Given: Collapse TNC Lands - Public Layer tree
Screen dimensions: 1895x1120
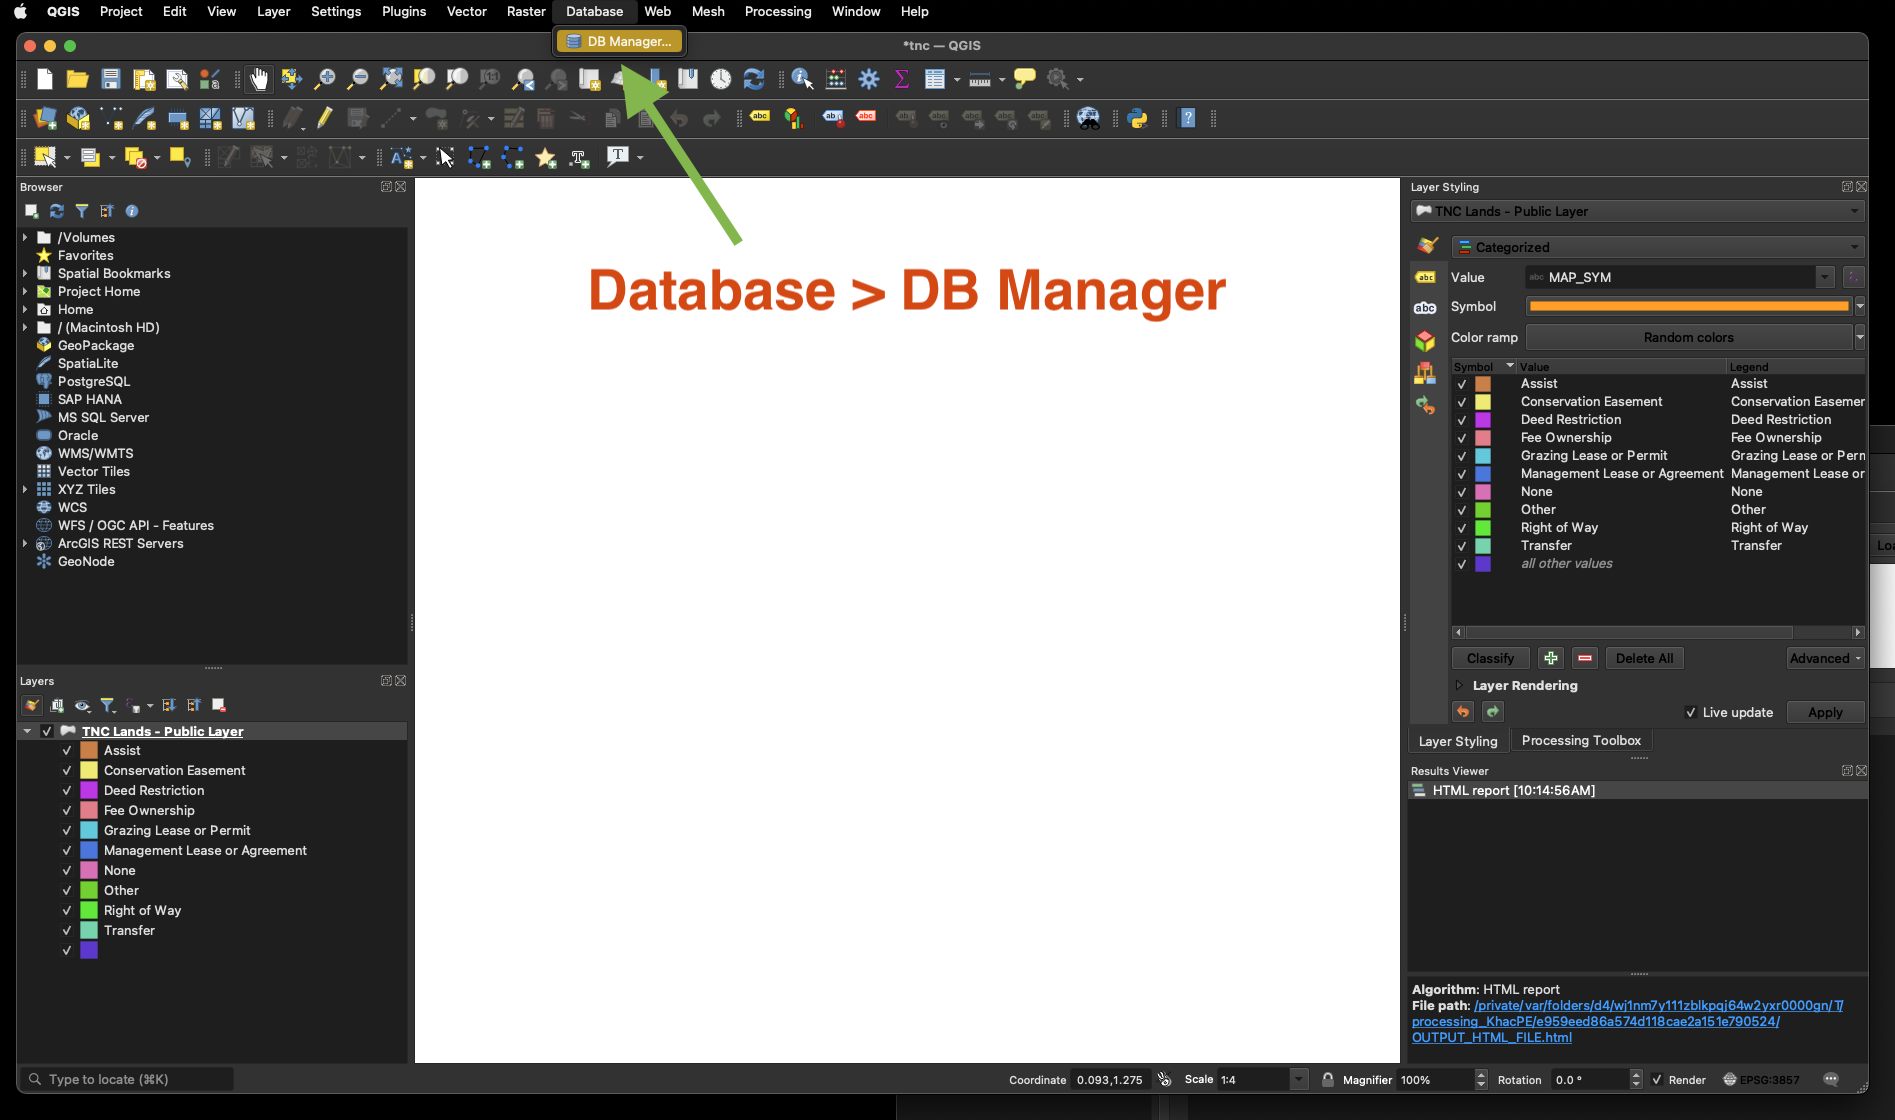Looking at the screenshot, I should click(28, 731).
